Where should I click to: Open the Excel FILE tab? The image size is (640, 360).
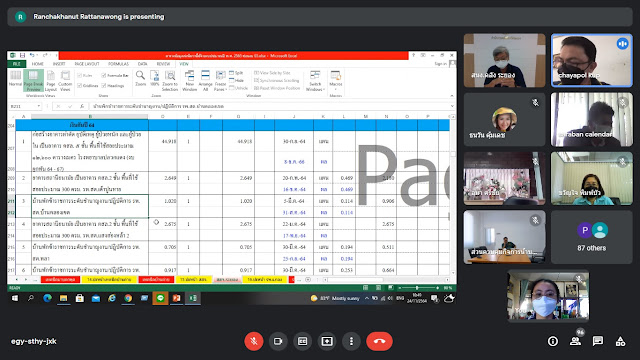[16, 64]
